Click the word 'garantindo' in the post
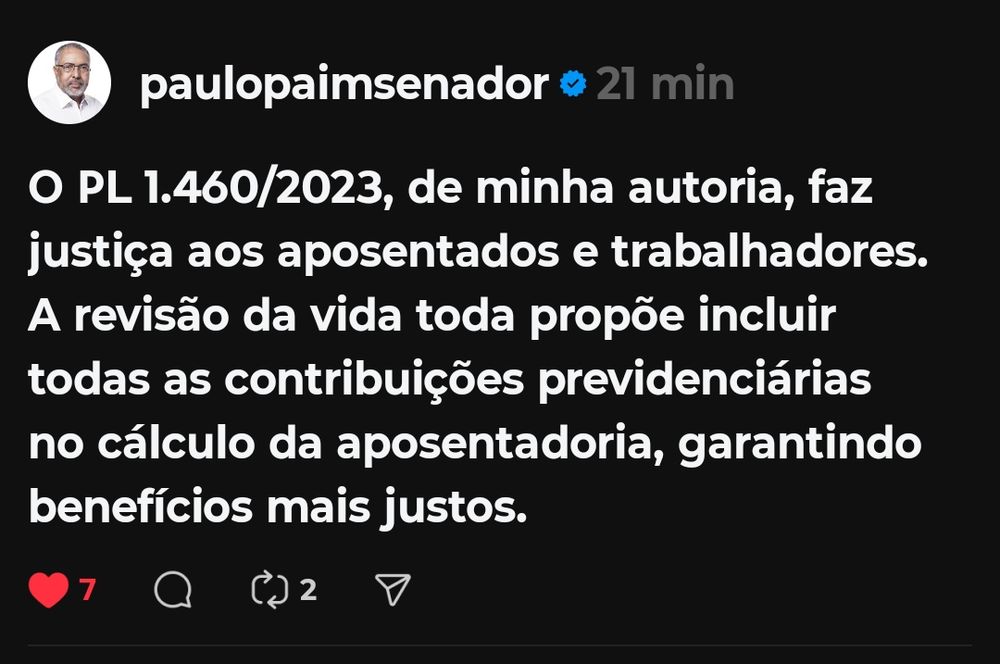The width and height of the screenshot is (1000, 664). [800, 445]
